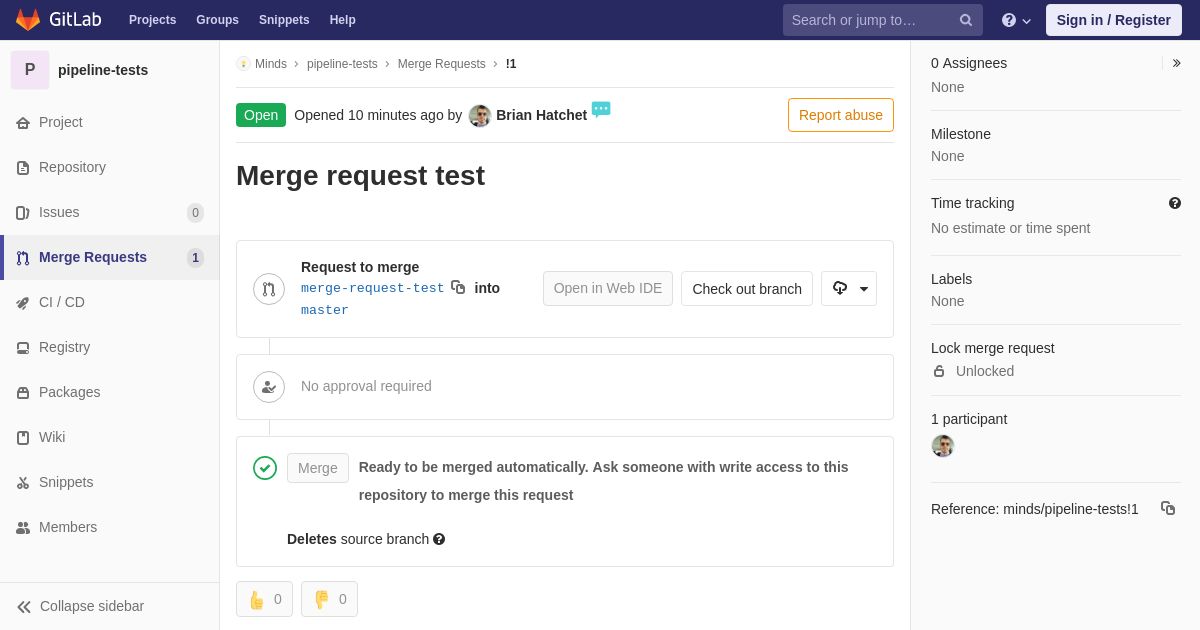Go to Snippets in top navigation
1200x630 pixels.
point(284,20)
